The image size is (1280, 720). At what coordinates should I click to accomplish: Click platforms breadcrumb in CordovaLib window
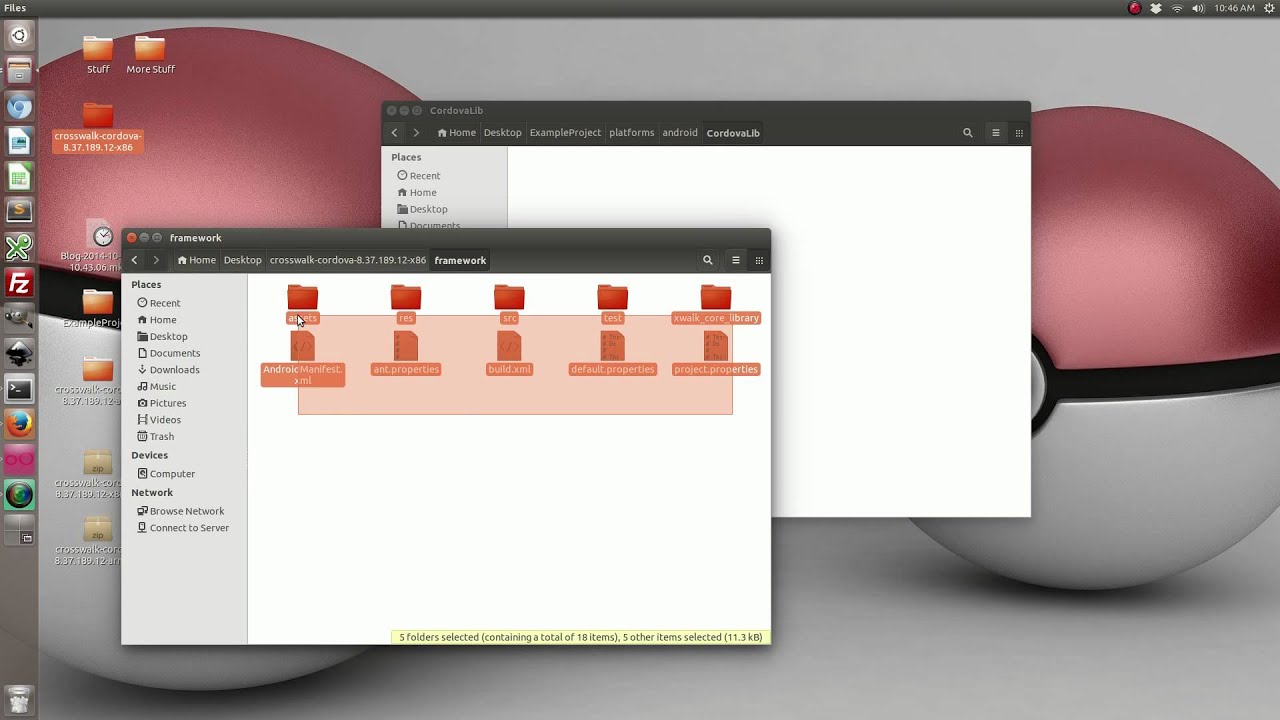tap(632, 133)
